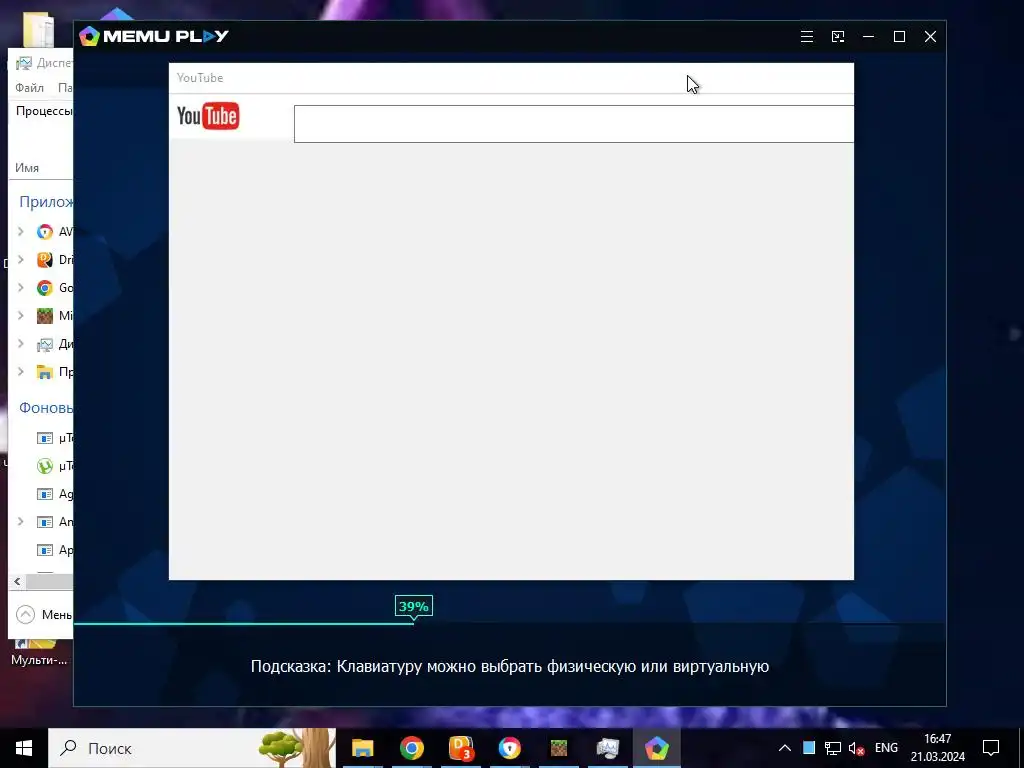Click Task Manager horizontal scrollbar left arrow
This screenshot has height=768, width=1024.
pos(17,581)
